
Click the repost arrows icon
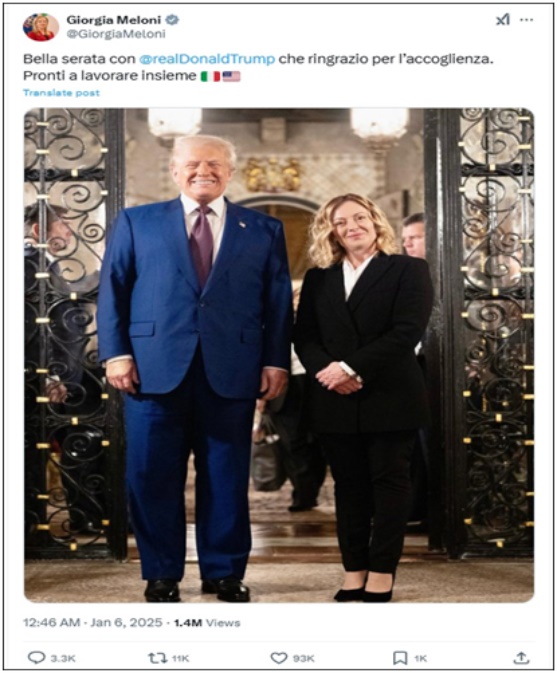(x=157, y=658)
